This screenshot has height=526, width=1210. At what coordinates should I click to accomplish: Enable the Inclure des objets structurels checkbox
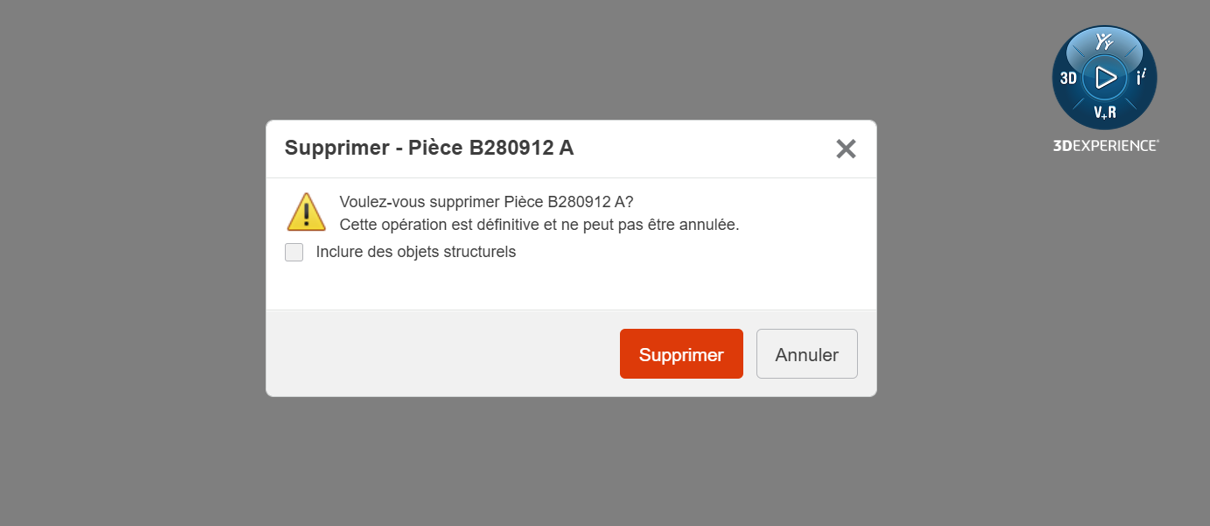[294, 252]
